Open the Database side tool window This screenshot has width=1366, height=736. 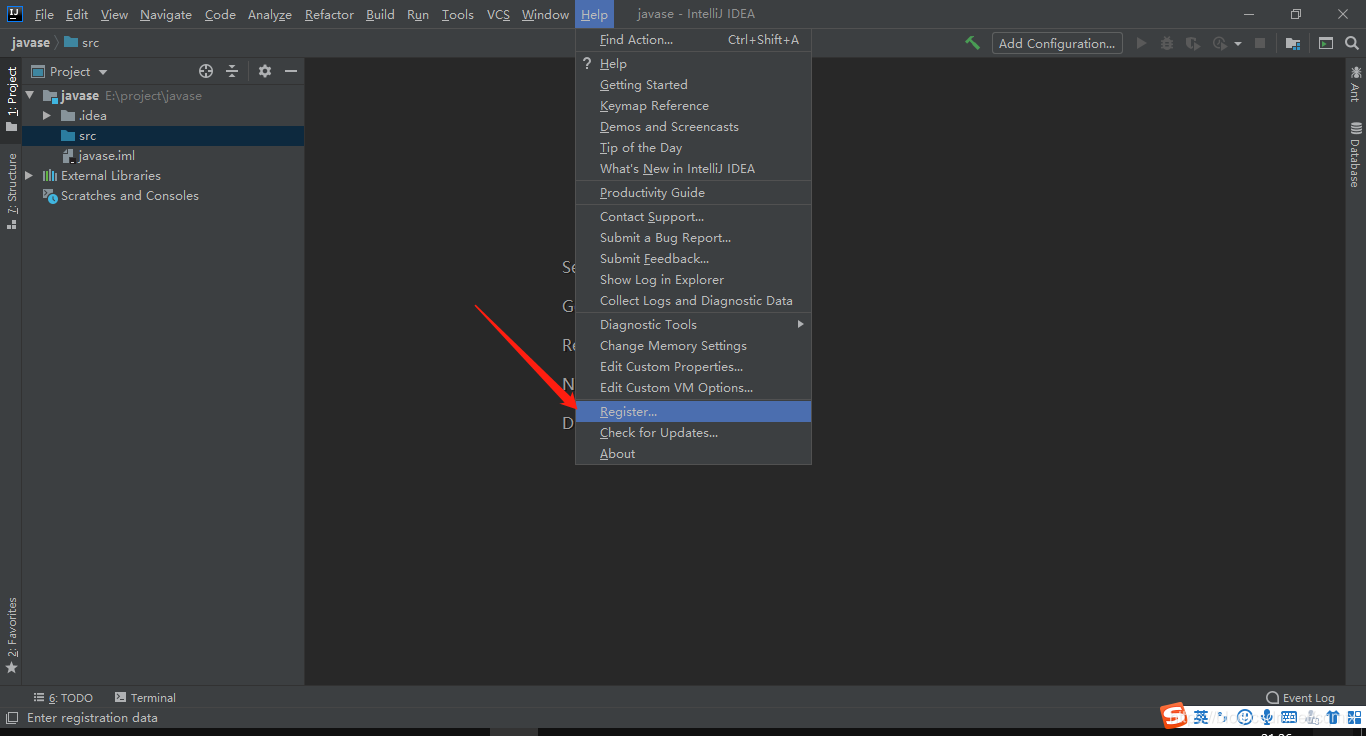(x=1356, y=155)
